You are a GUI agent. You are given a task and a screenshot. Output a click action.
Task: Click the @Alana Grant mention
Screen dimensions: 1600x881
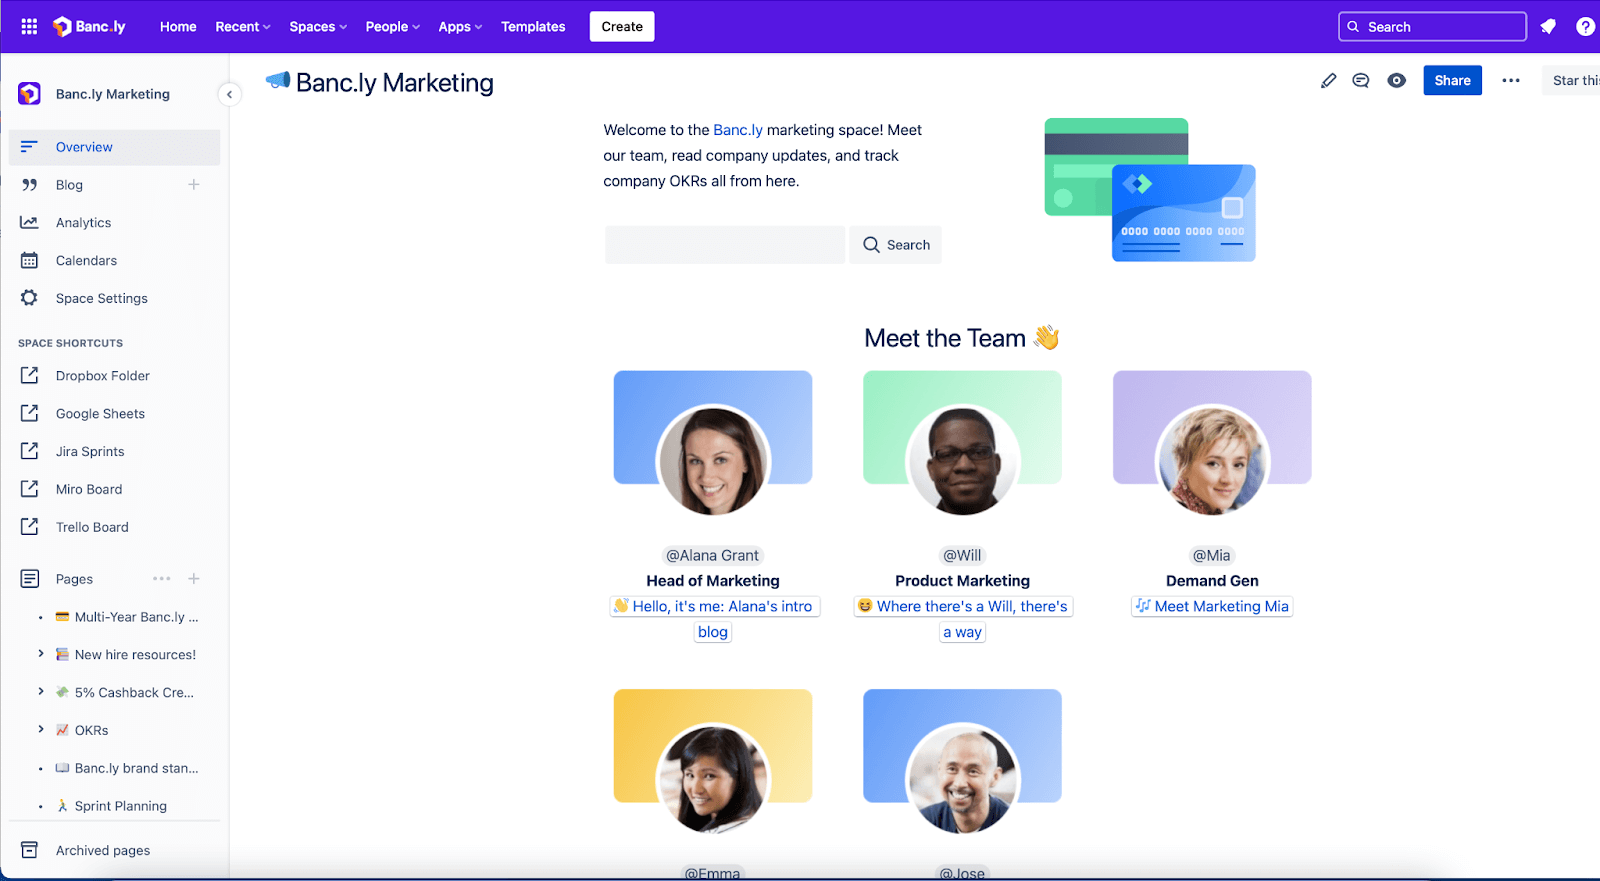click(713, 555)
